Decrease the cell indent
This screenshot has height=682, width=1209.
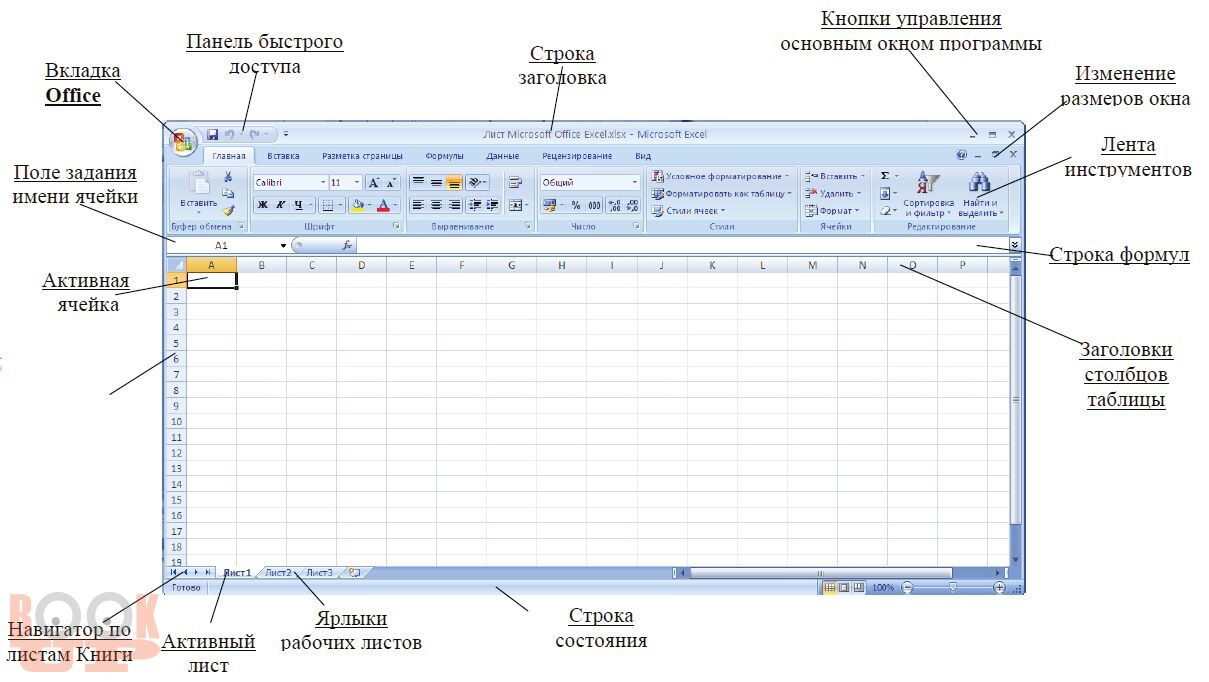coord(474,205)
